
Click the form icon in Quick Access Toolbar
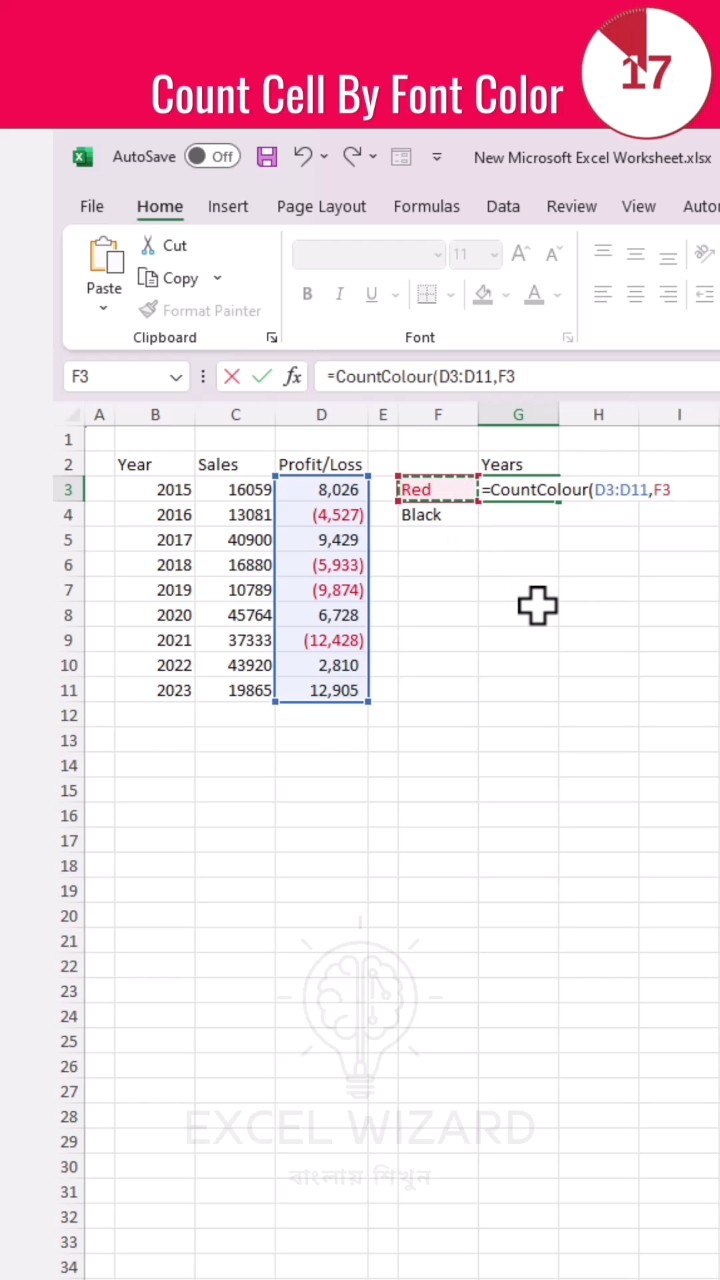tap(401, 157)
